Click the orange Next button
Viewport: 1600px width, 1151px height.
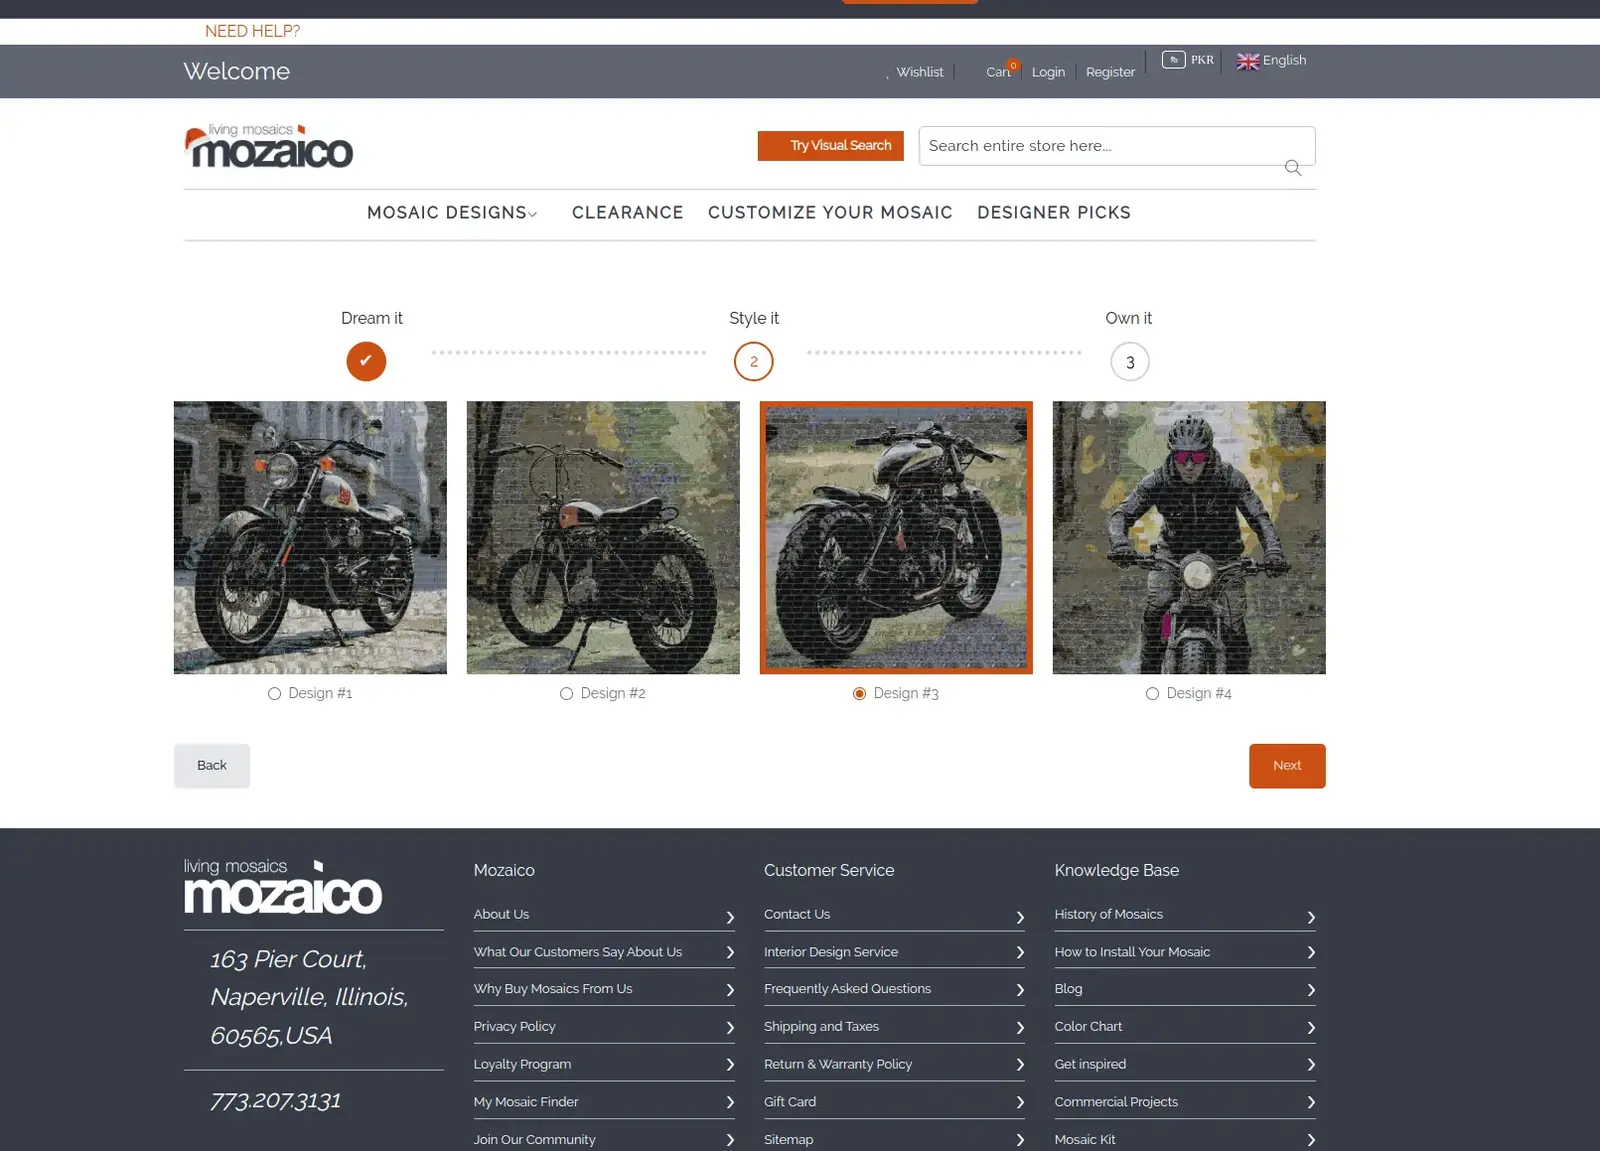[x=1286, y=766]
